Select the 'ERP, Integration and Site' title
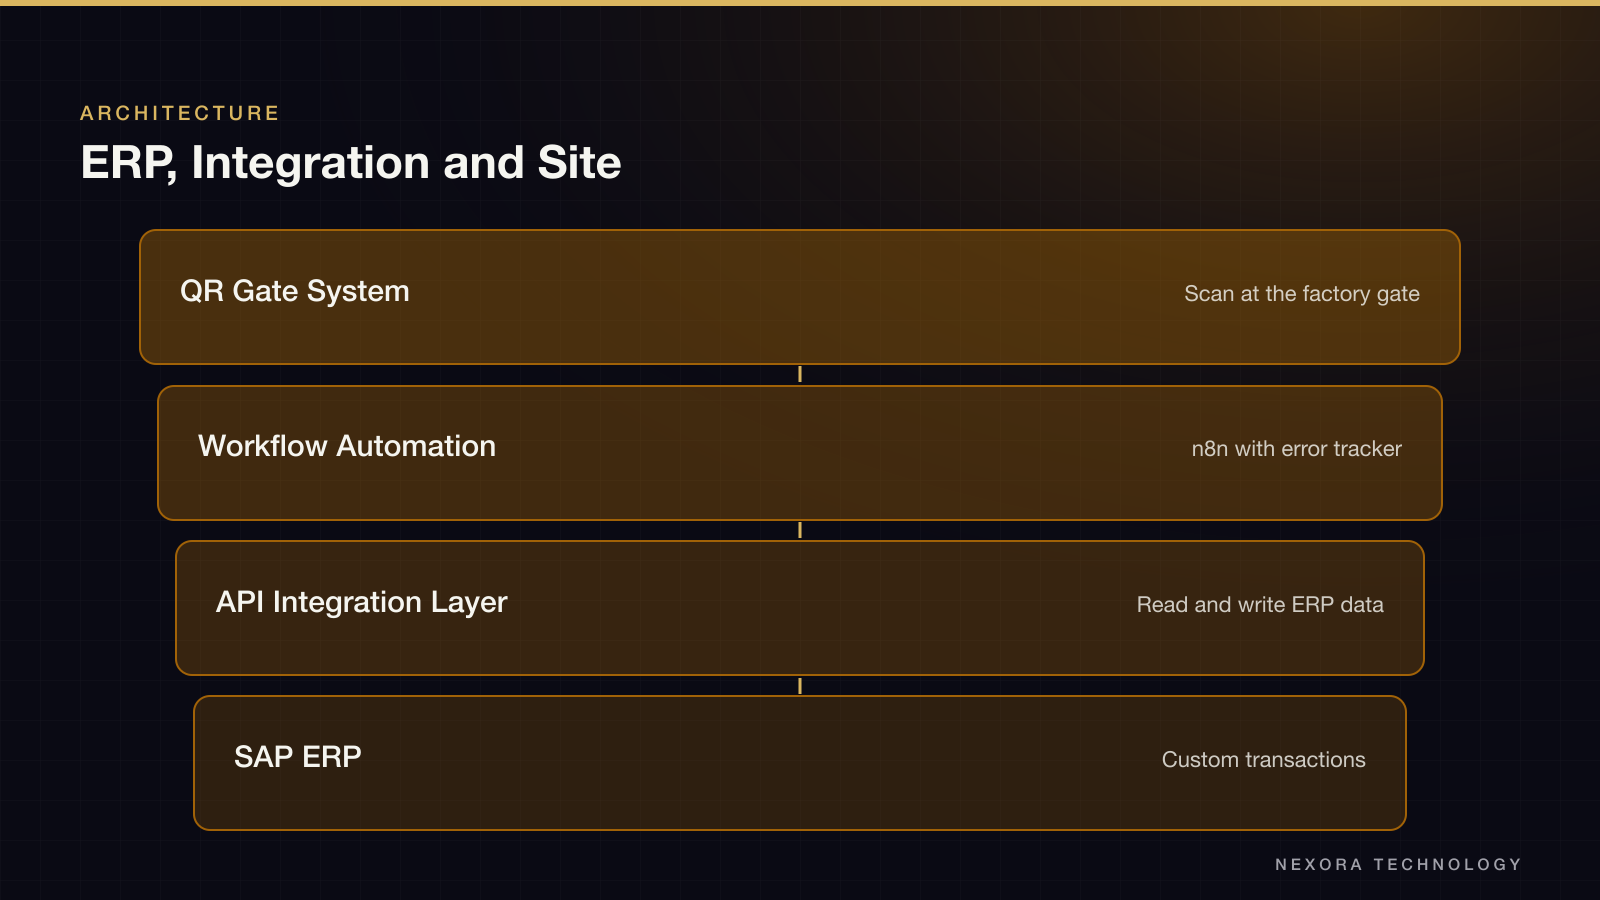The width and height of the screenshot is (1600, 900). point(351,163)
